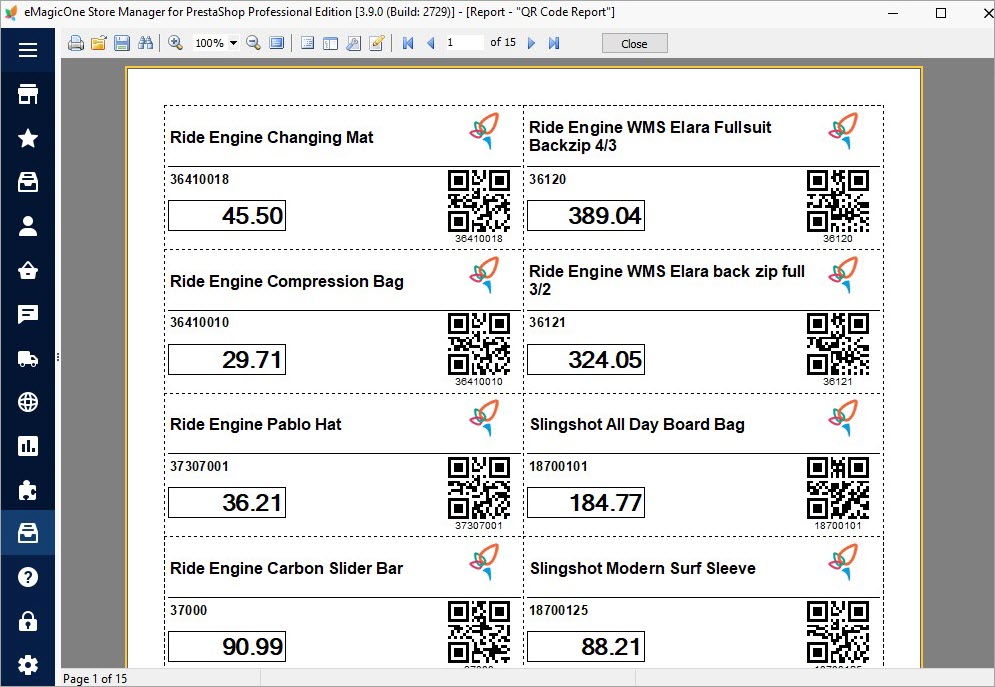Show the thumbnails panel icon
The width and height of the screenshot is (995, 687).
coord(330,43)
